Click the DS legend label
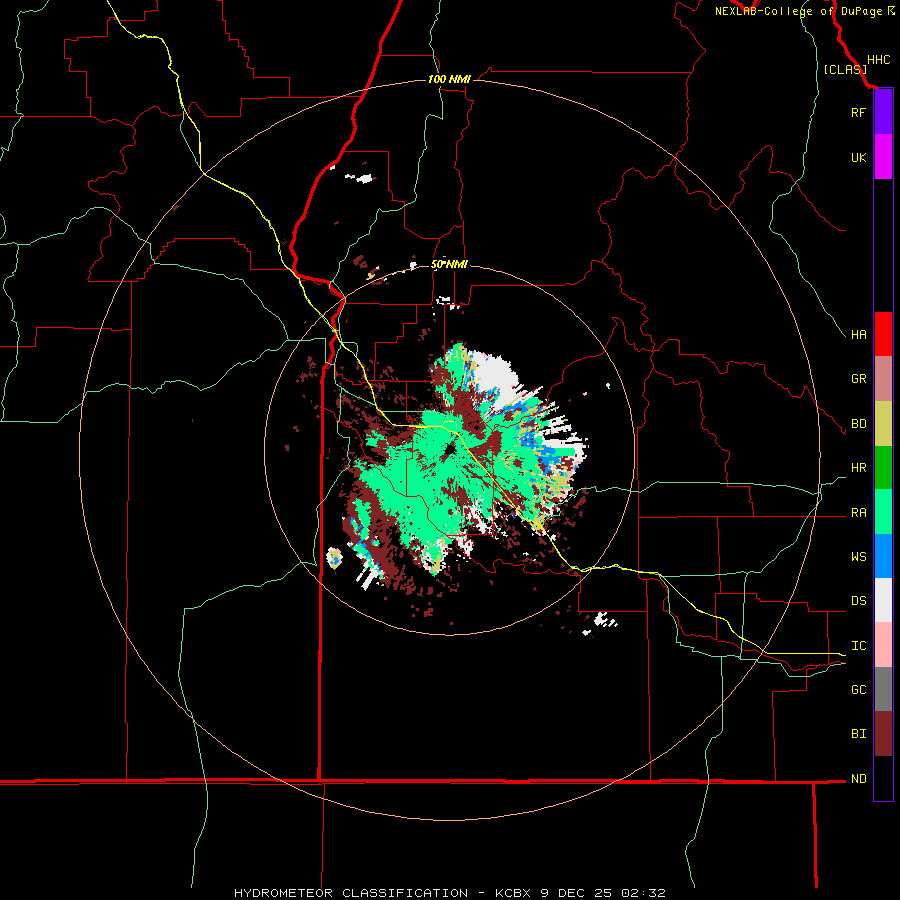 click(x=858, y=601)
